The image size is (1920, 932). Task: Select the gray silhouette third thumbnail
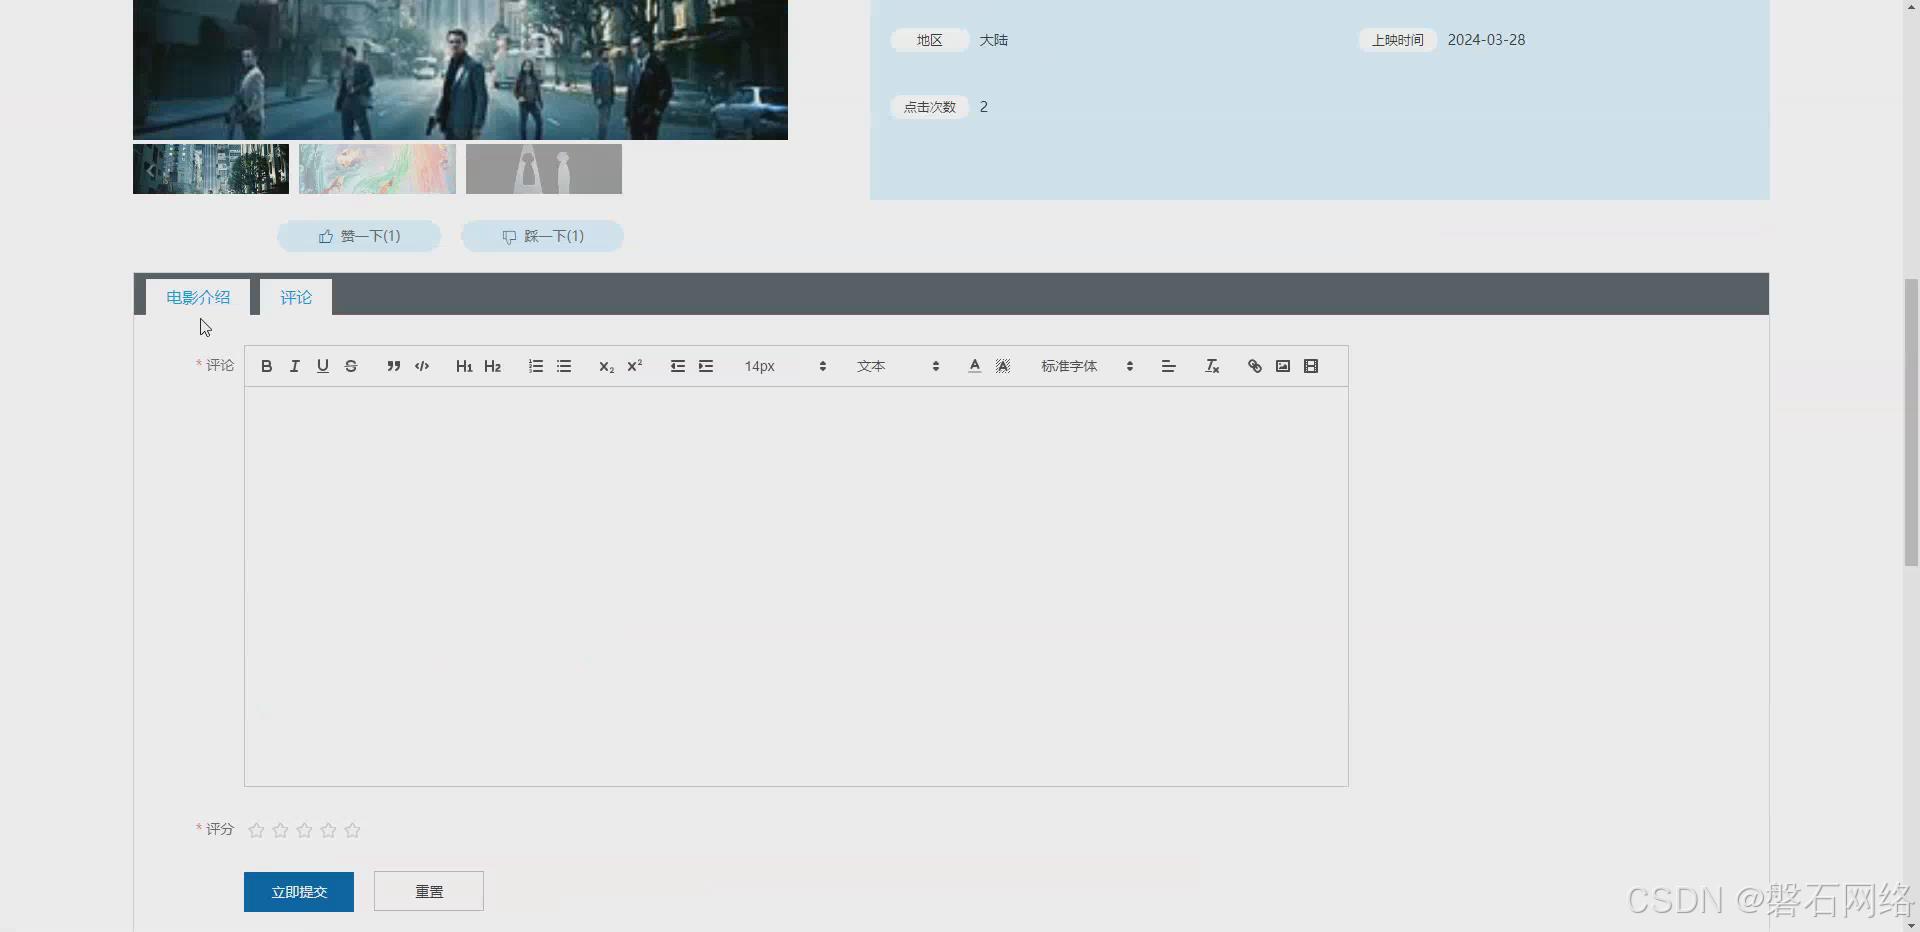coord(544,169)
